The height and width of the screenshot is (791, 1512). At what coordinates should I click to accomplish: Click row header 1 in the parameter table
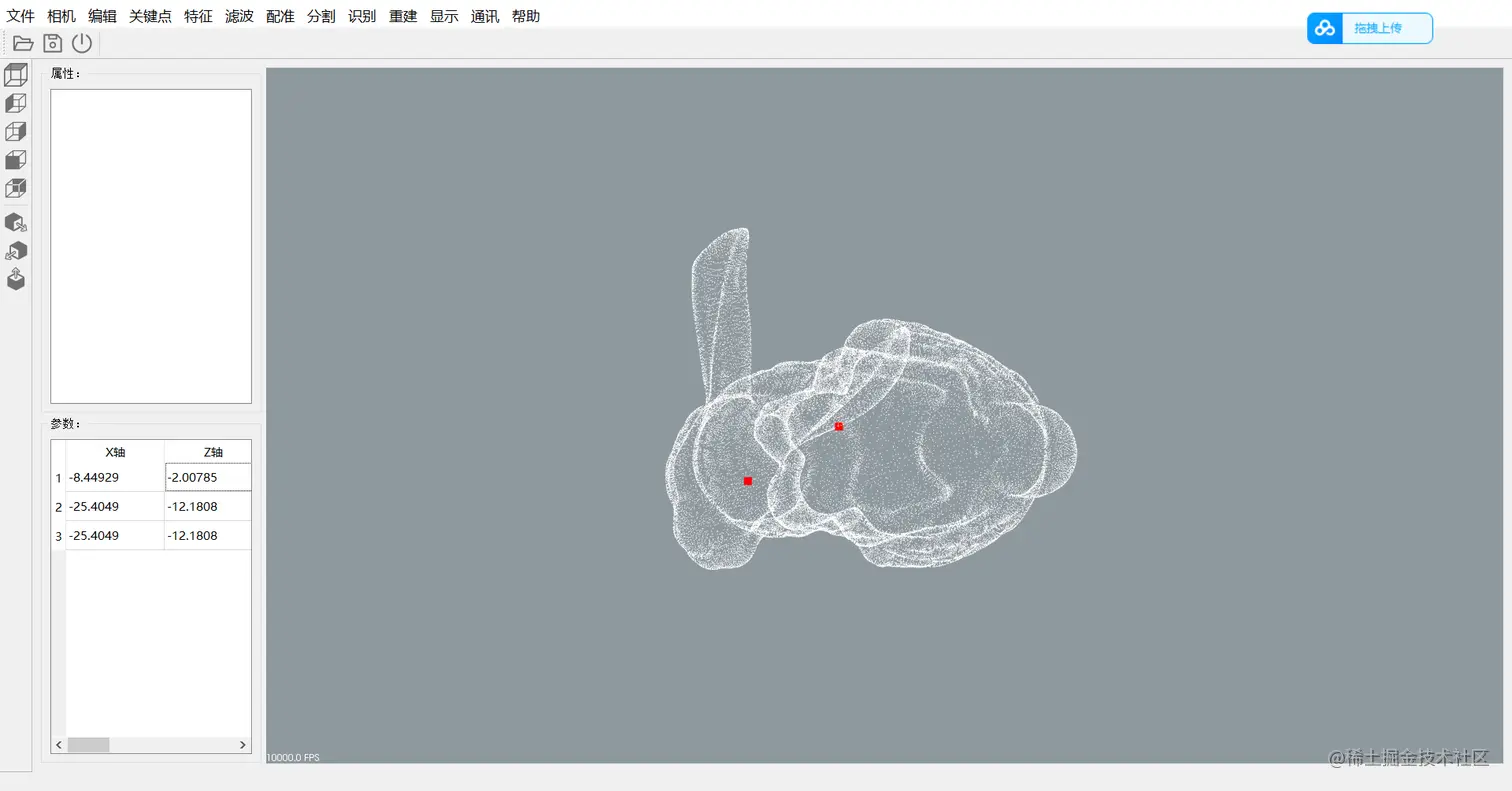[x=58, y=478]
